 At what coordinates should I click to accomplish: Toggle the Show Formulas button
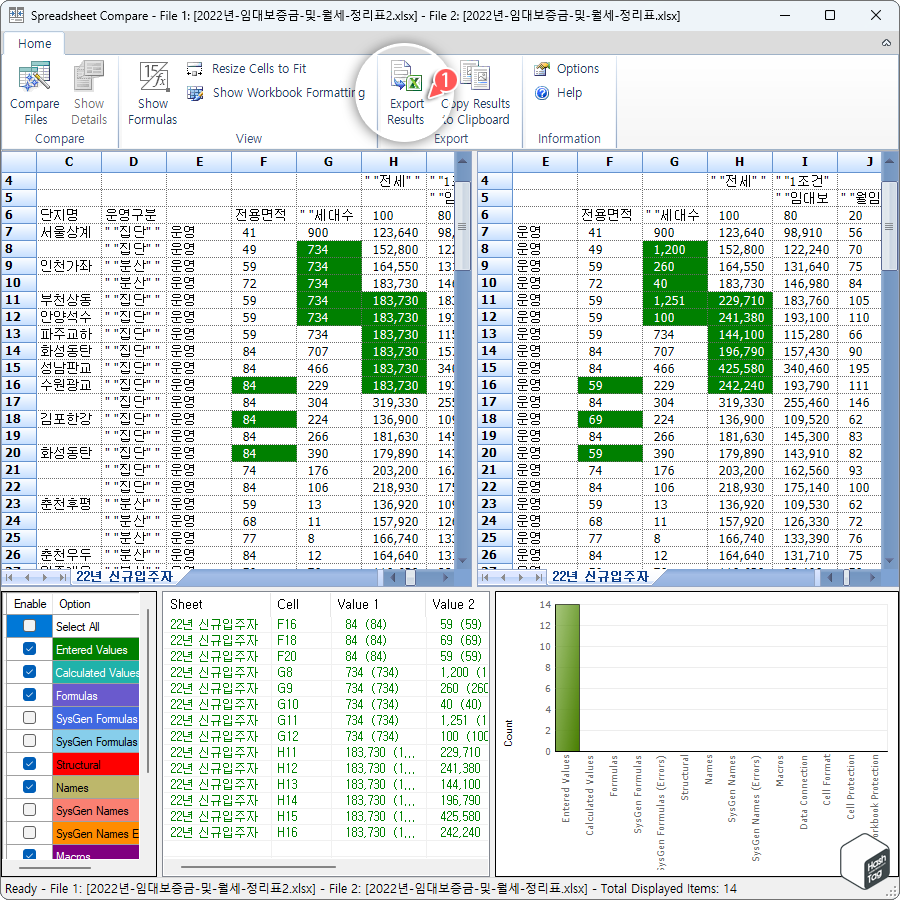(x=153, y=94)
